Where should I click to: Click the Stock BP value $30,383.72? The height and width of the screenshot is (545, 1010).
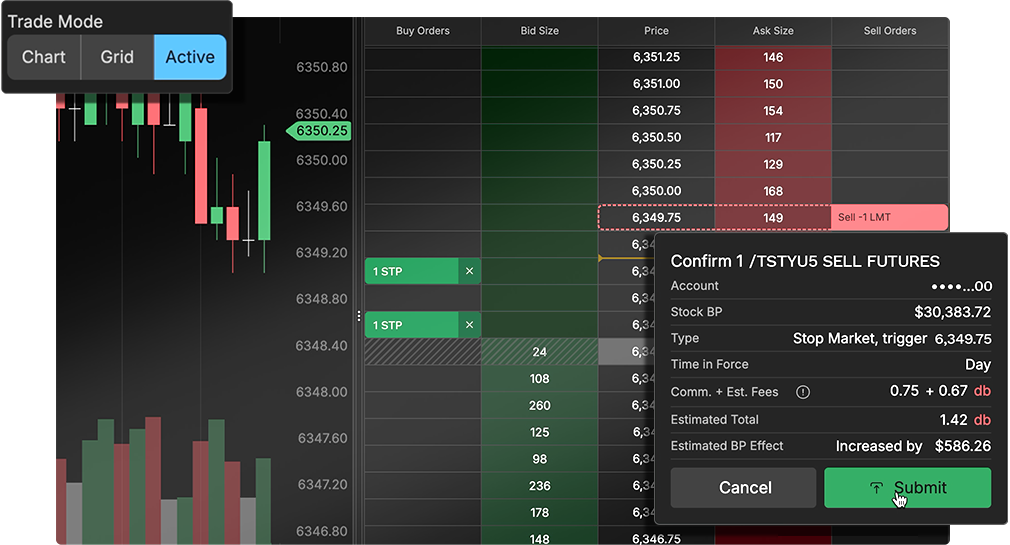tap(952, 312)
